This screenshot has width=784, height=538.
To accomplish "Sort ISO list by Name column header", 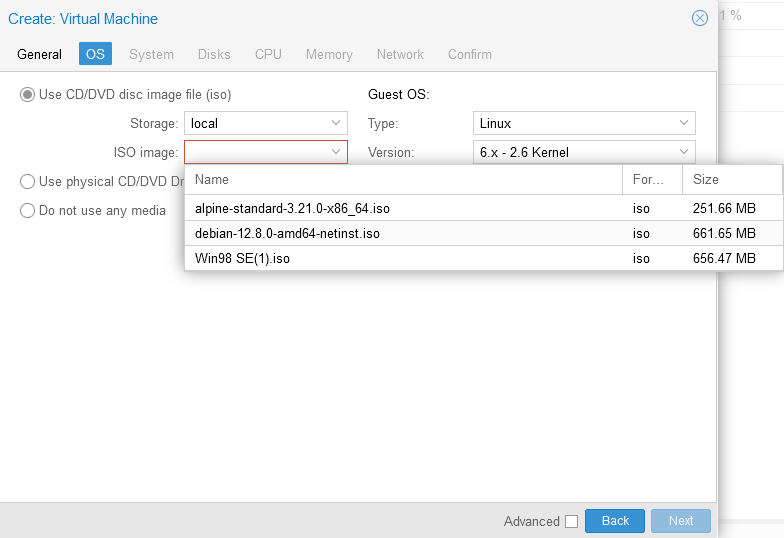I will (404, 180).
